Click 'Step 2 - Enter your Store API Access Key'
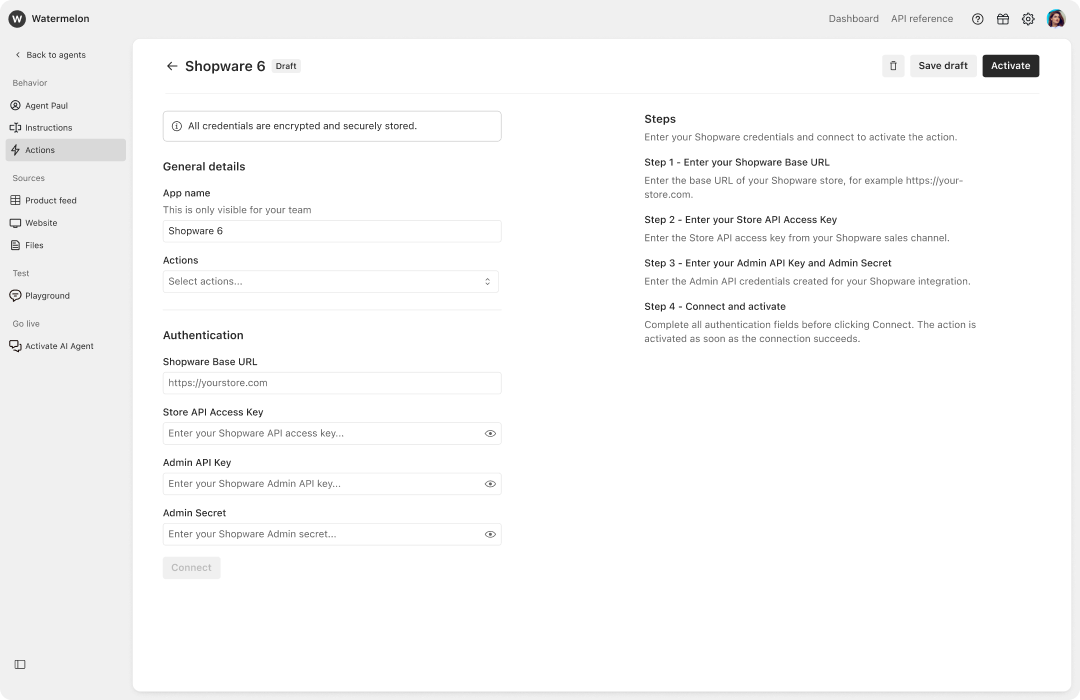 pos(740,220)
